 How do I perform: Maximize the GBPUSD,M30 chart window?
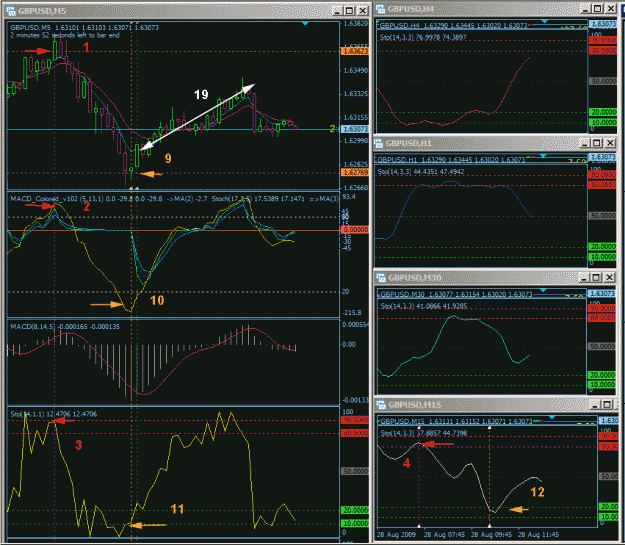click(x=596, y=277)
